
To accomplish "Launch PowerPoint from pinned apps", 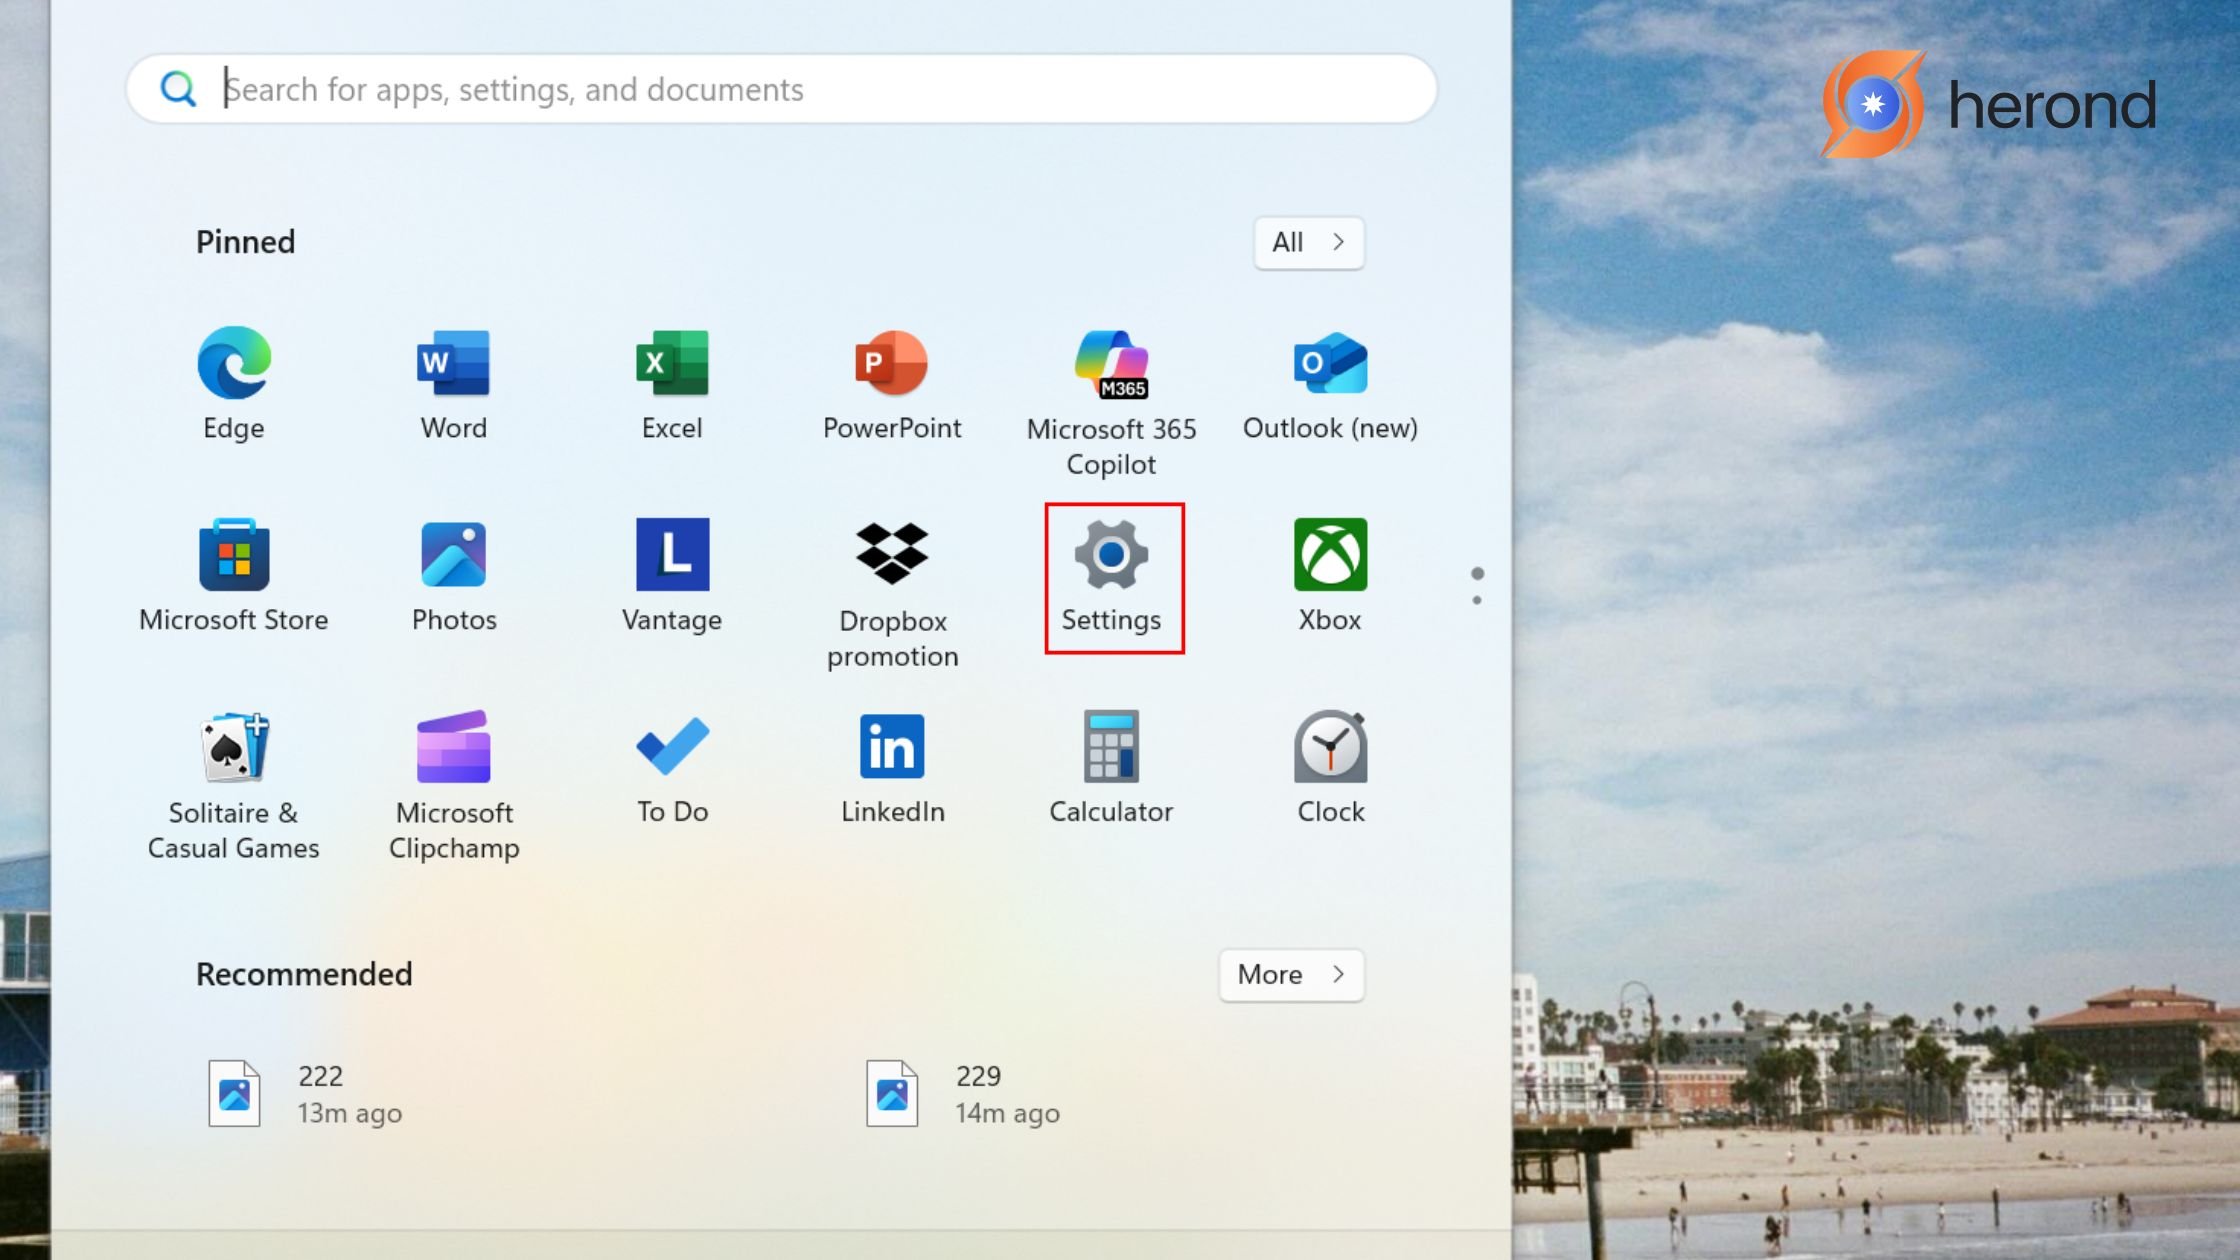I will click(891, 363).
